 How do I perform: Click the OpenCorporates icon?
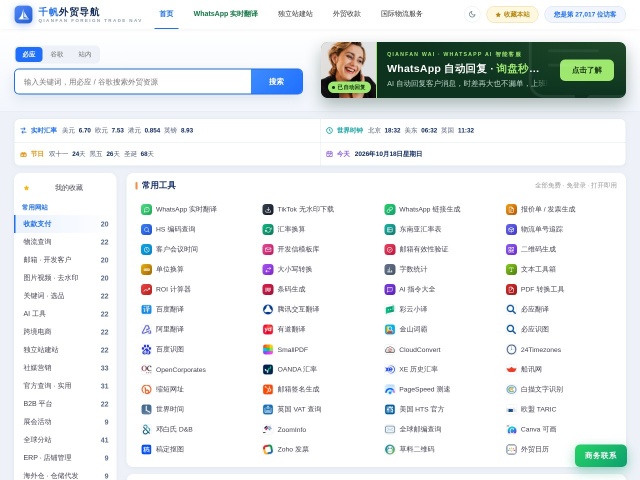coord(146,369)
